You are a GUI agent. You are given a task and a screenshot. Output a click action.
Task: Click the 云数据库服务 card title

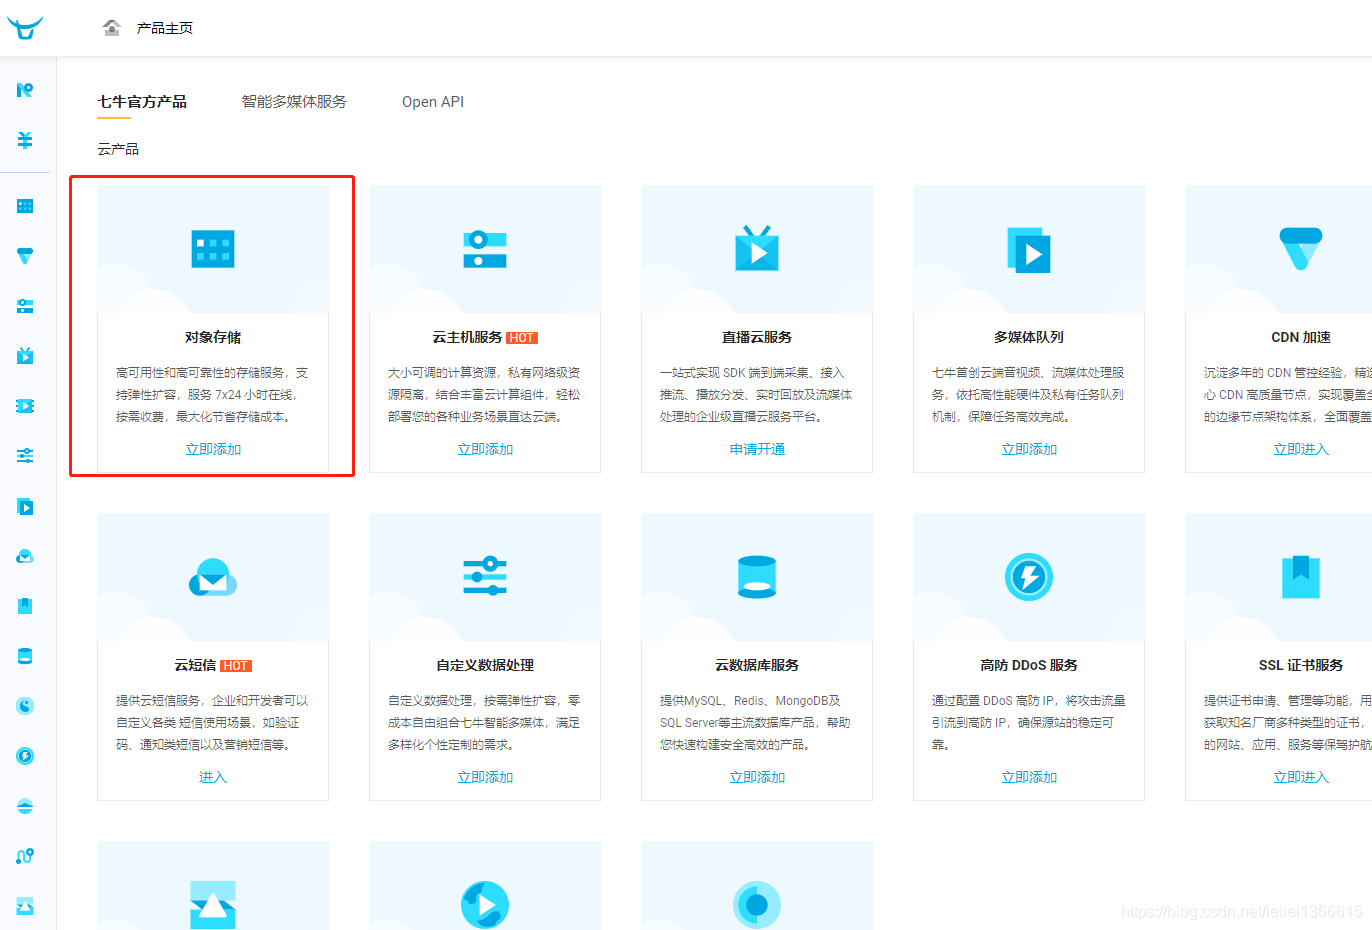(757, 665)
